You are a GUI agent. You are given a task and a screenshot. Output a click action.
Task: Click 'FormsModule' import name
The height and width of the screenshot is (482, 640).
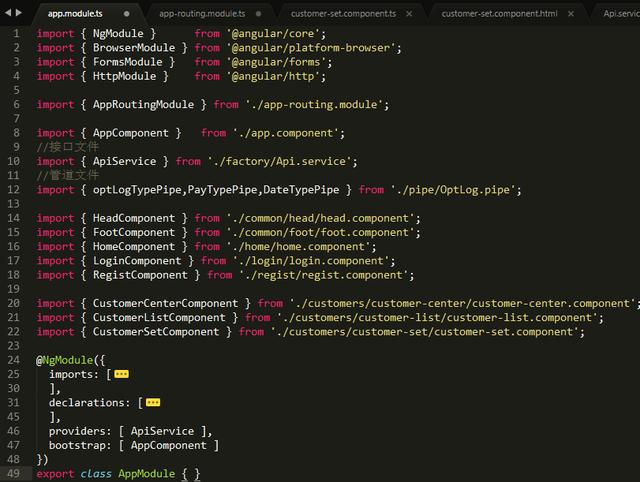coord(127,62)
